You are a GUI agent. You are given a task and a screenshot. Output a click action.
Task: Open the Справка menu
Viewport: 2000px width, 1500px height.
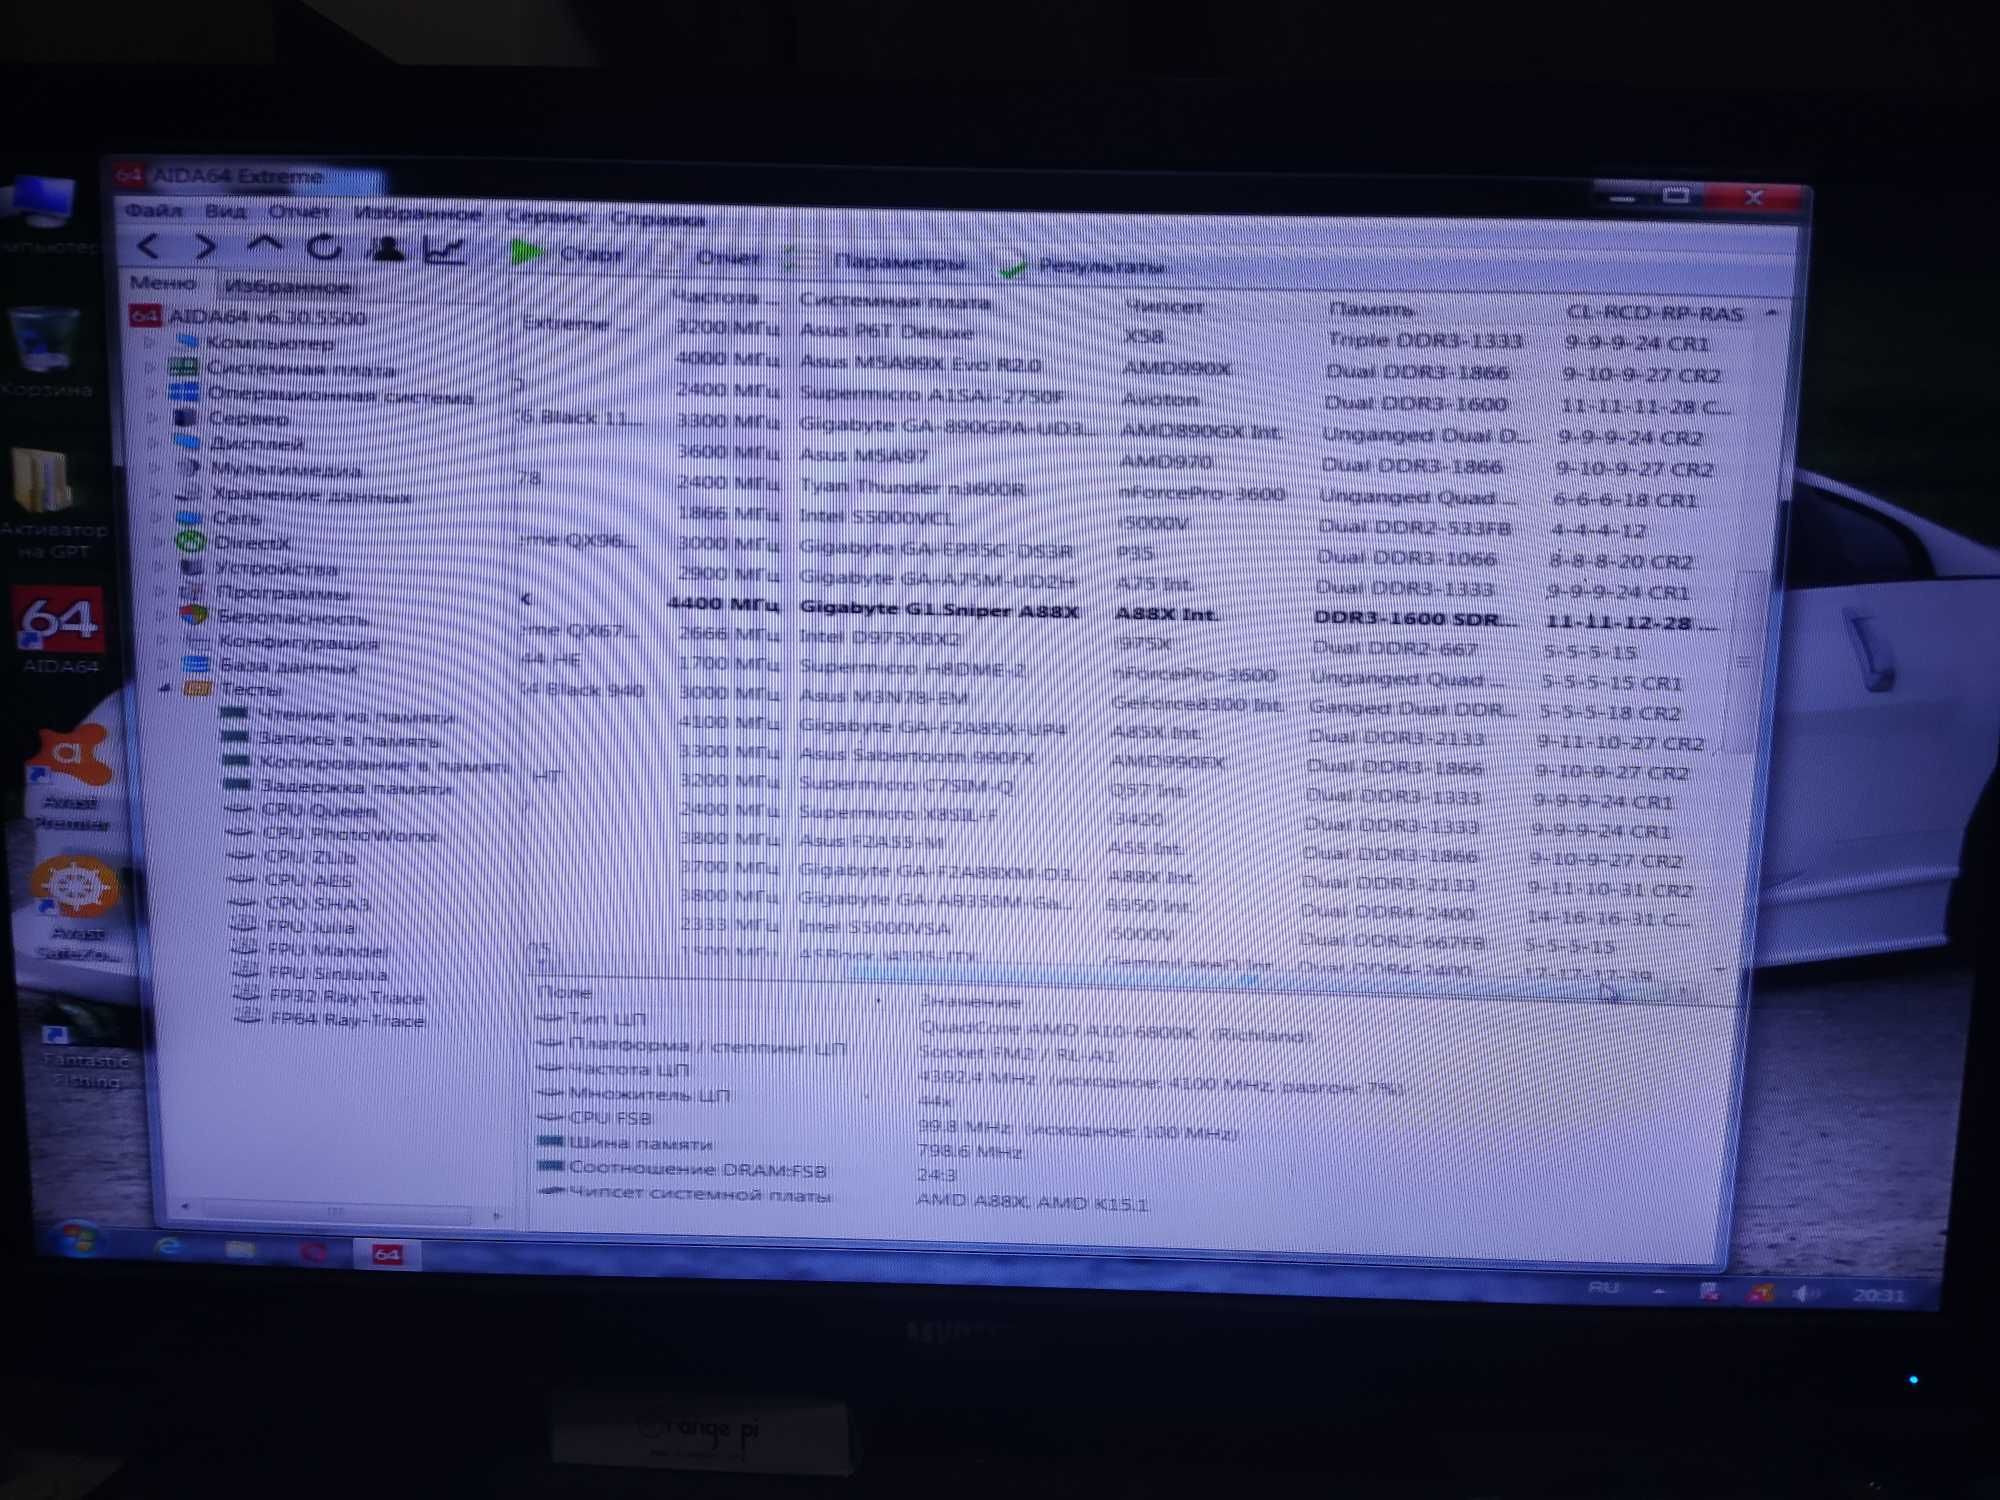[658, 219]
